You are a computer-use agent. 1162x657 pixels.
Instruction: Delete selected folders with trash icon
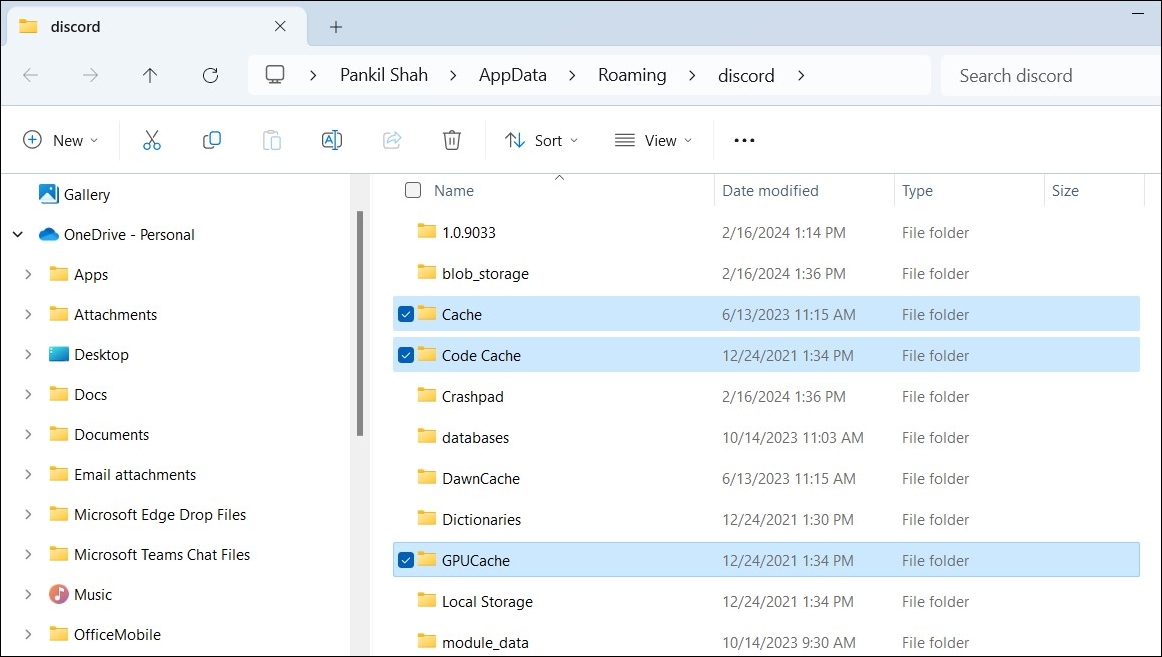(x=451, y=140)
